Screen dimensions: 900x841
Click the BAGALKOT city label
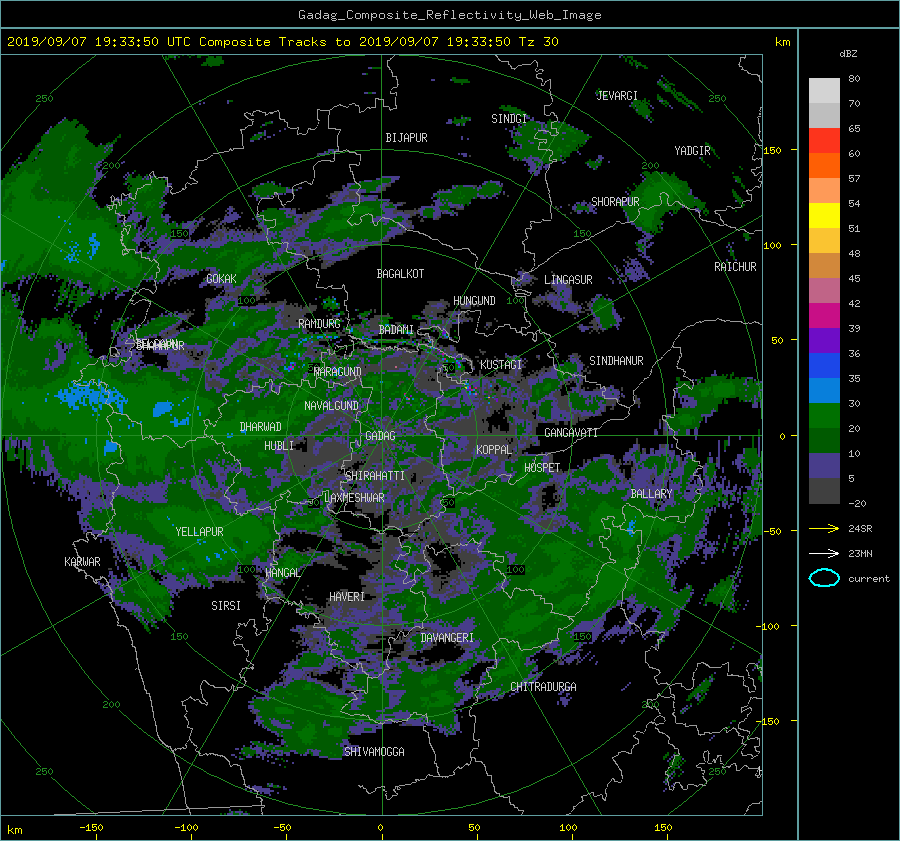(400, 274)
